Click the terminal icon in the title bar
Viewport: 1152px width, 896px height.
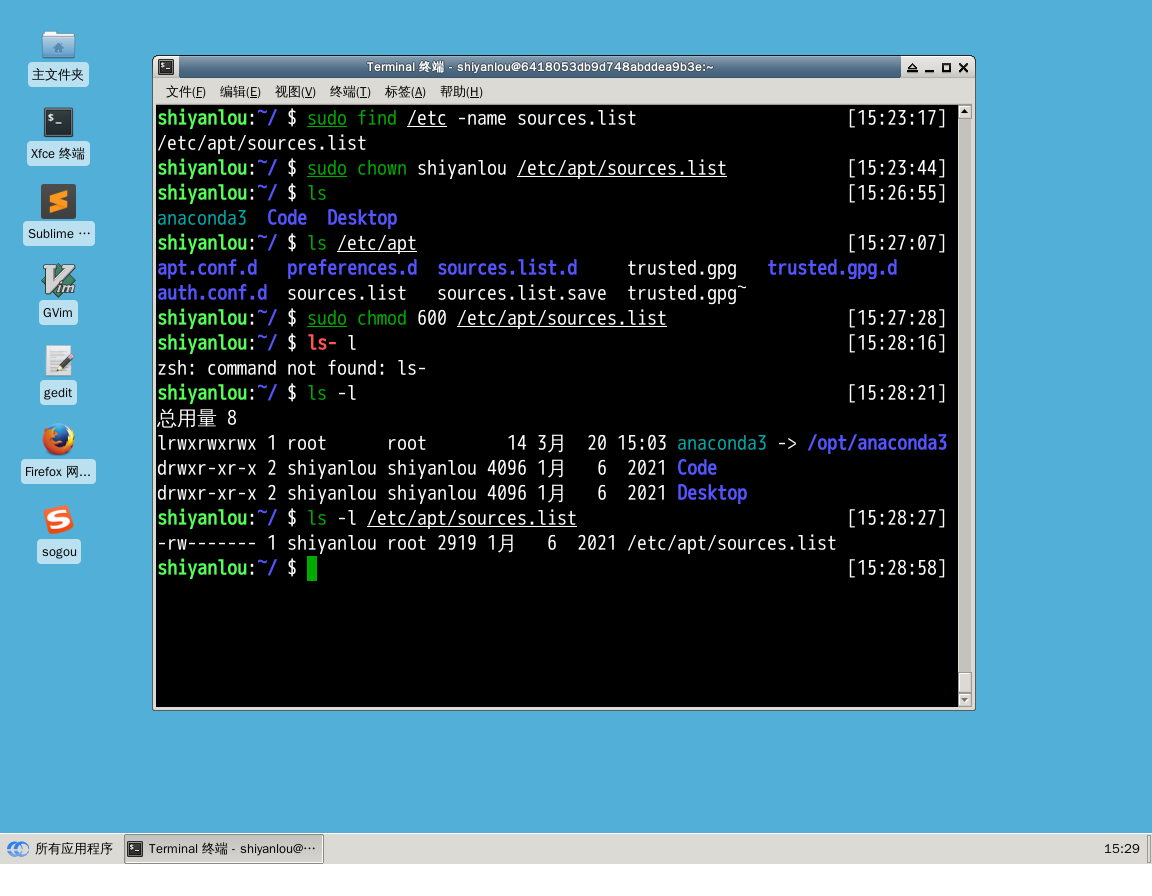[x=166, y=67]
